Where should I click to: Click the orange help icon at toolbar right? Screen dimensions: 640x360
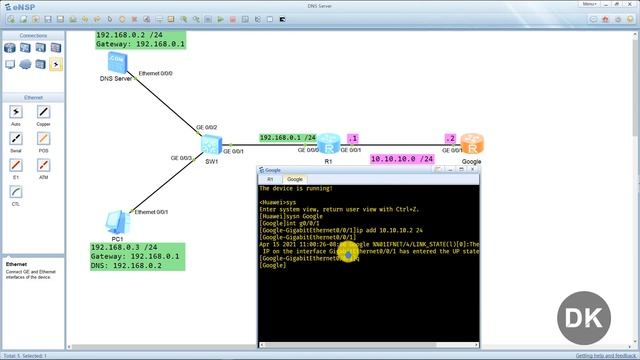point(630,19)
